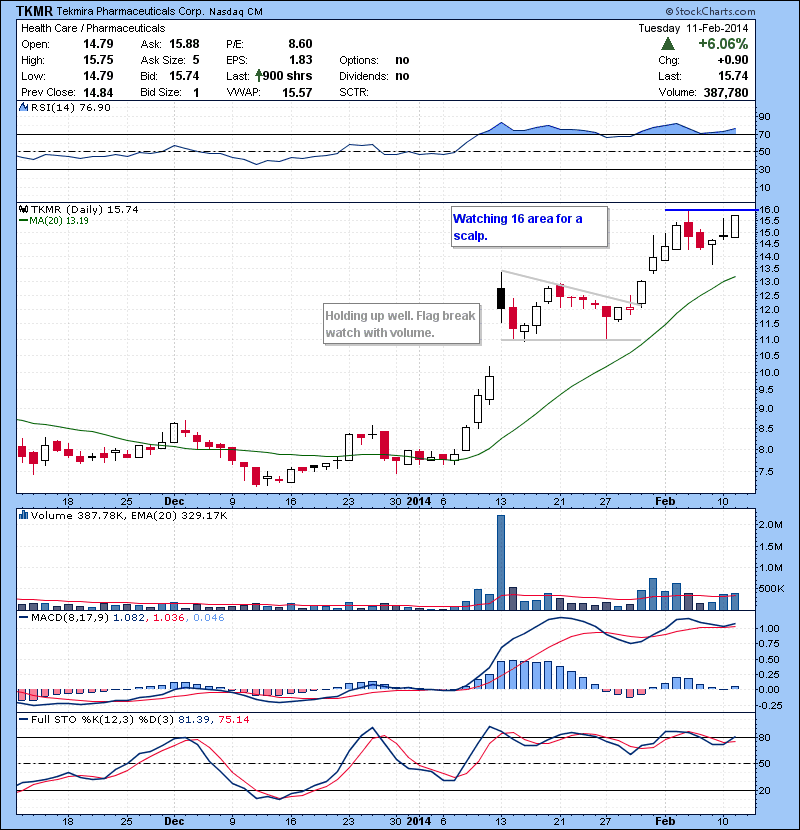This screenshot has height=830, width=800.
Task: Click the tallest volume bar near Jan 13
Action: (x=501, y=563)
